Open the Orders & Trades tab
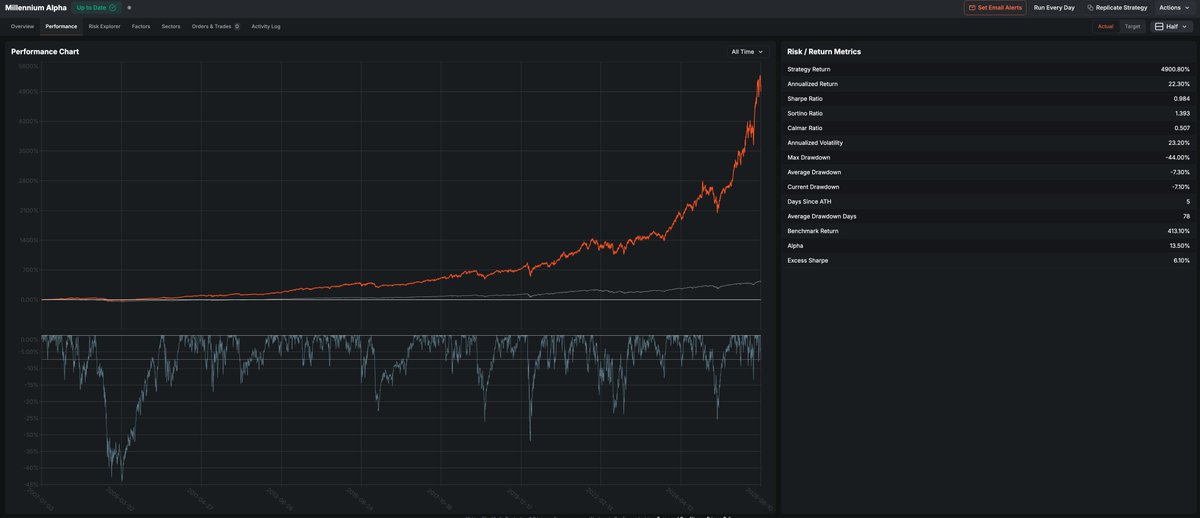Image resolution: width=1200 pixels, height=518 pixels. pyautogui.click(x=215, y=26)
